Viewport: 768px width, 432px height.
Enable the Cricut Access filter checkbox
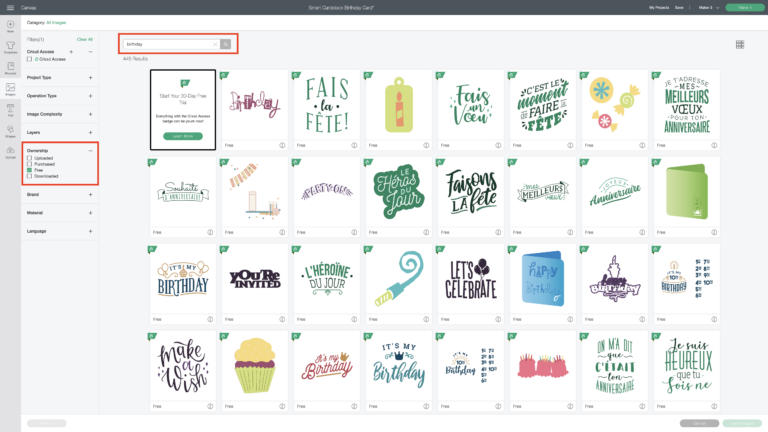point(30,60)
